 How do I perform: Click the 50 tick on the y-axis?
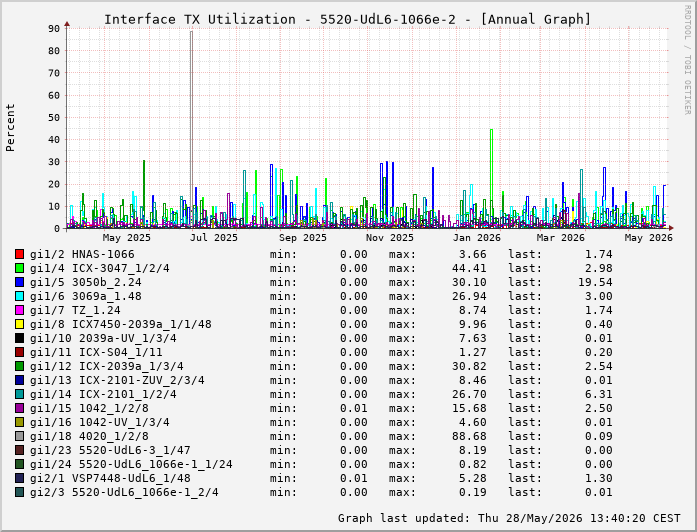pos(54,117)
